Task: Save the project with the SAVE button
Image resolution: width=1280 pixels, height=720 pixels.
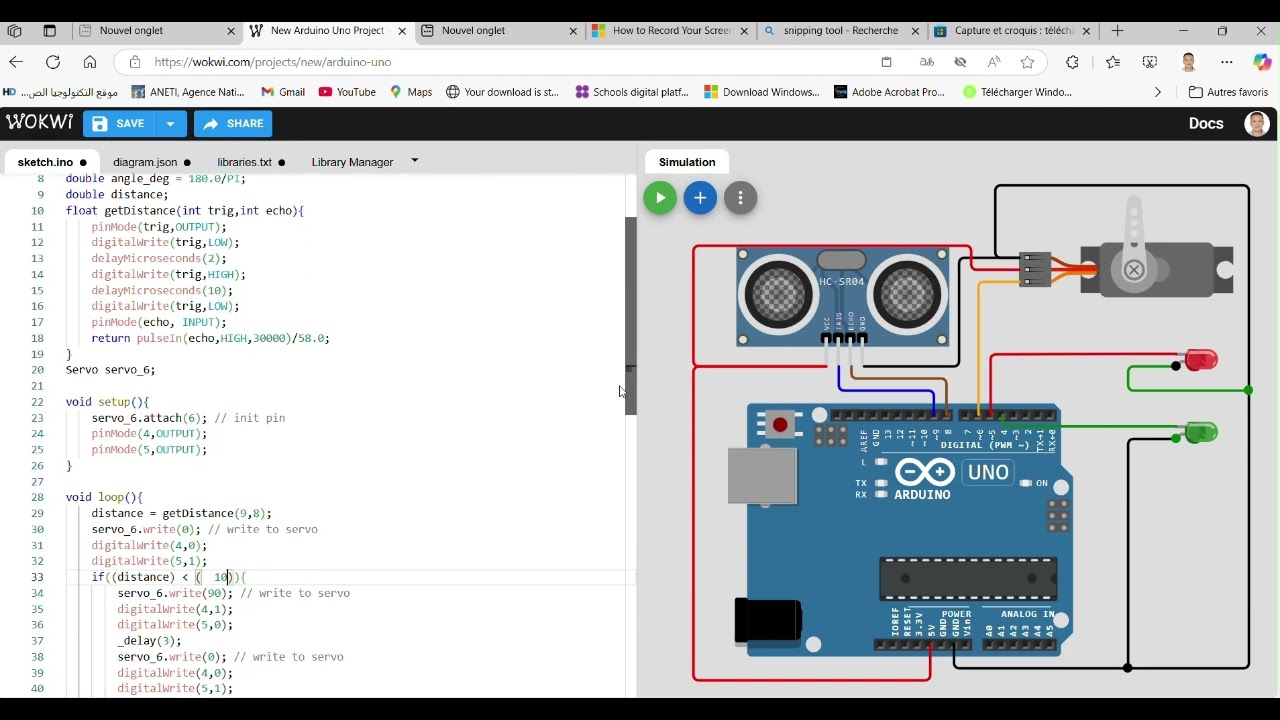Action: pos(119,124)
